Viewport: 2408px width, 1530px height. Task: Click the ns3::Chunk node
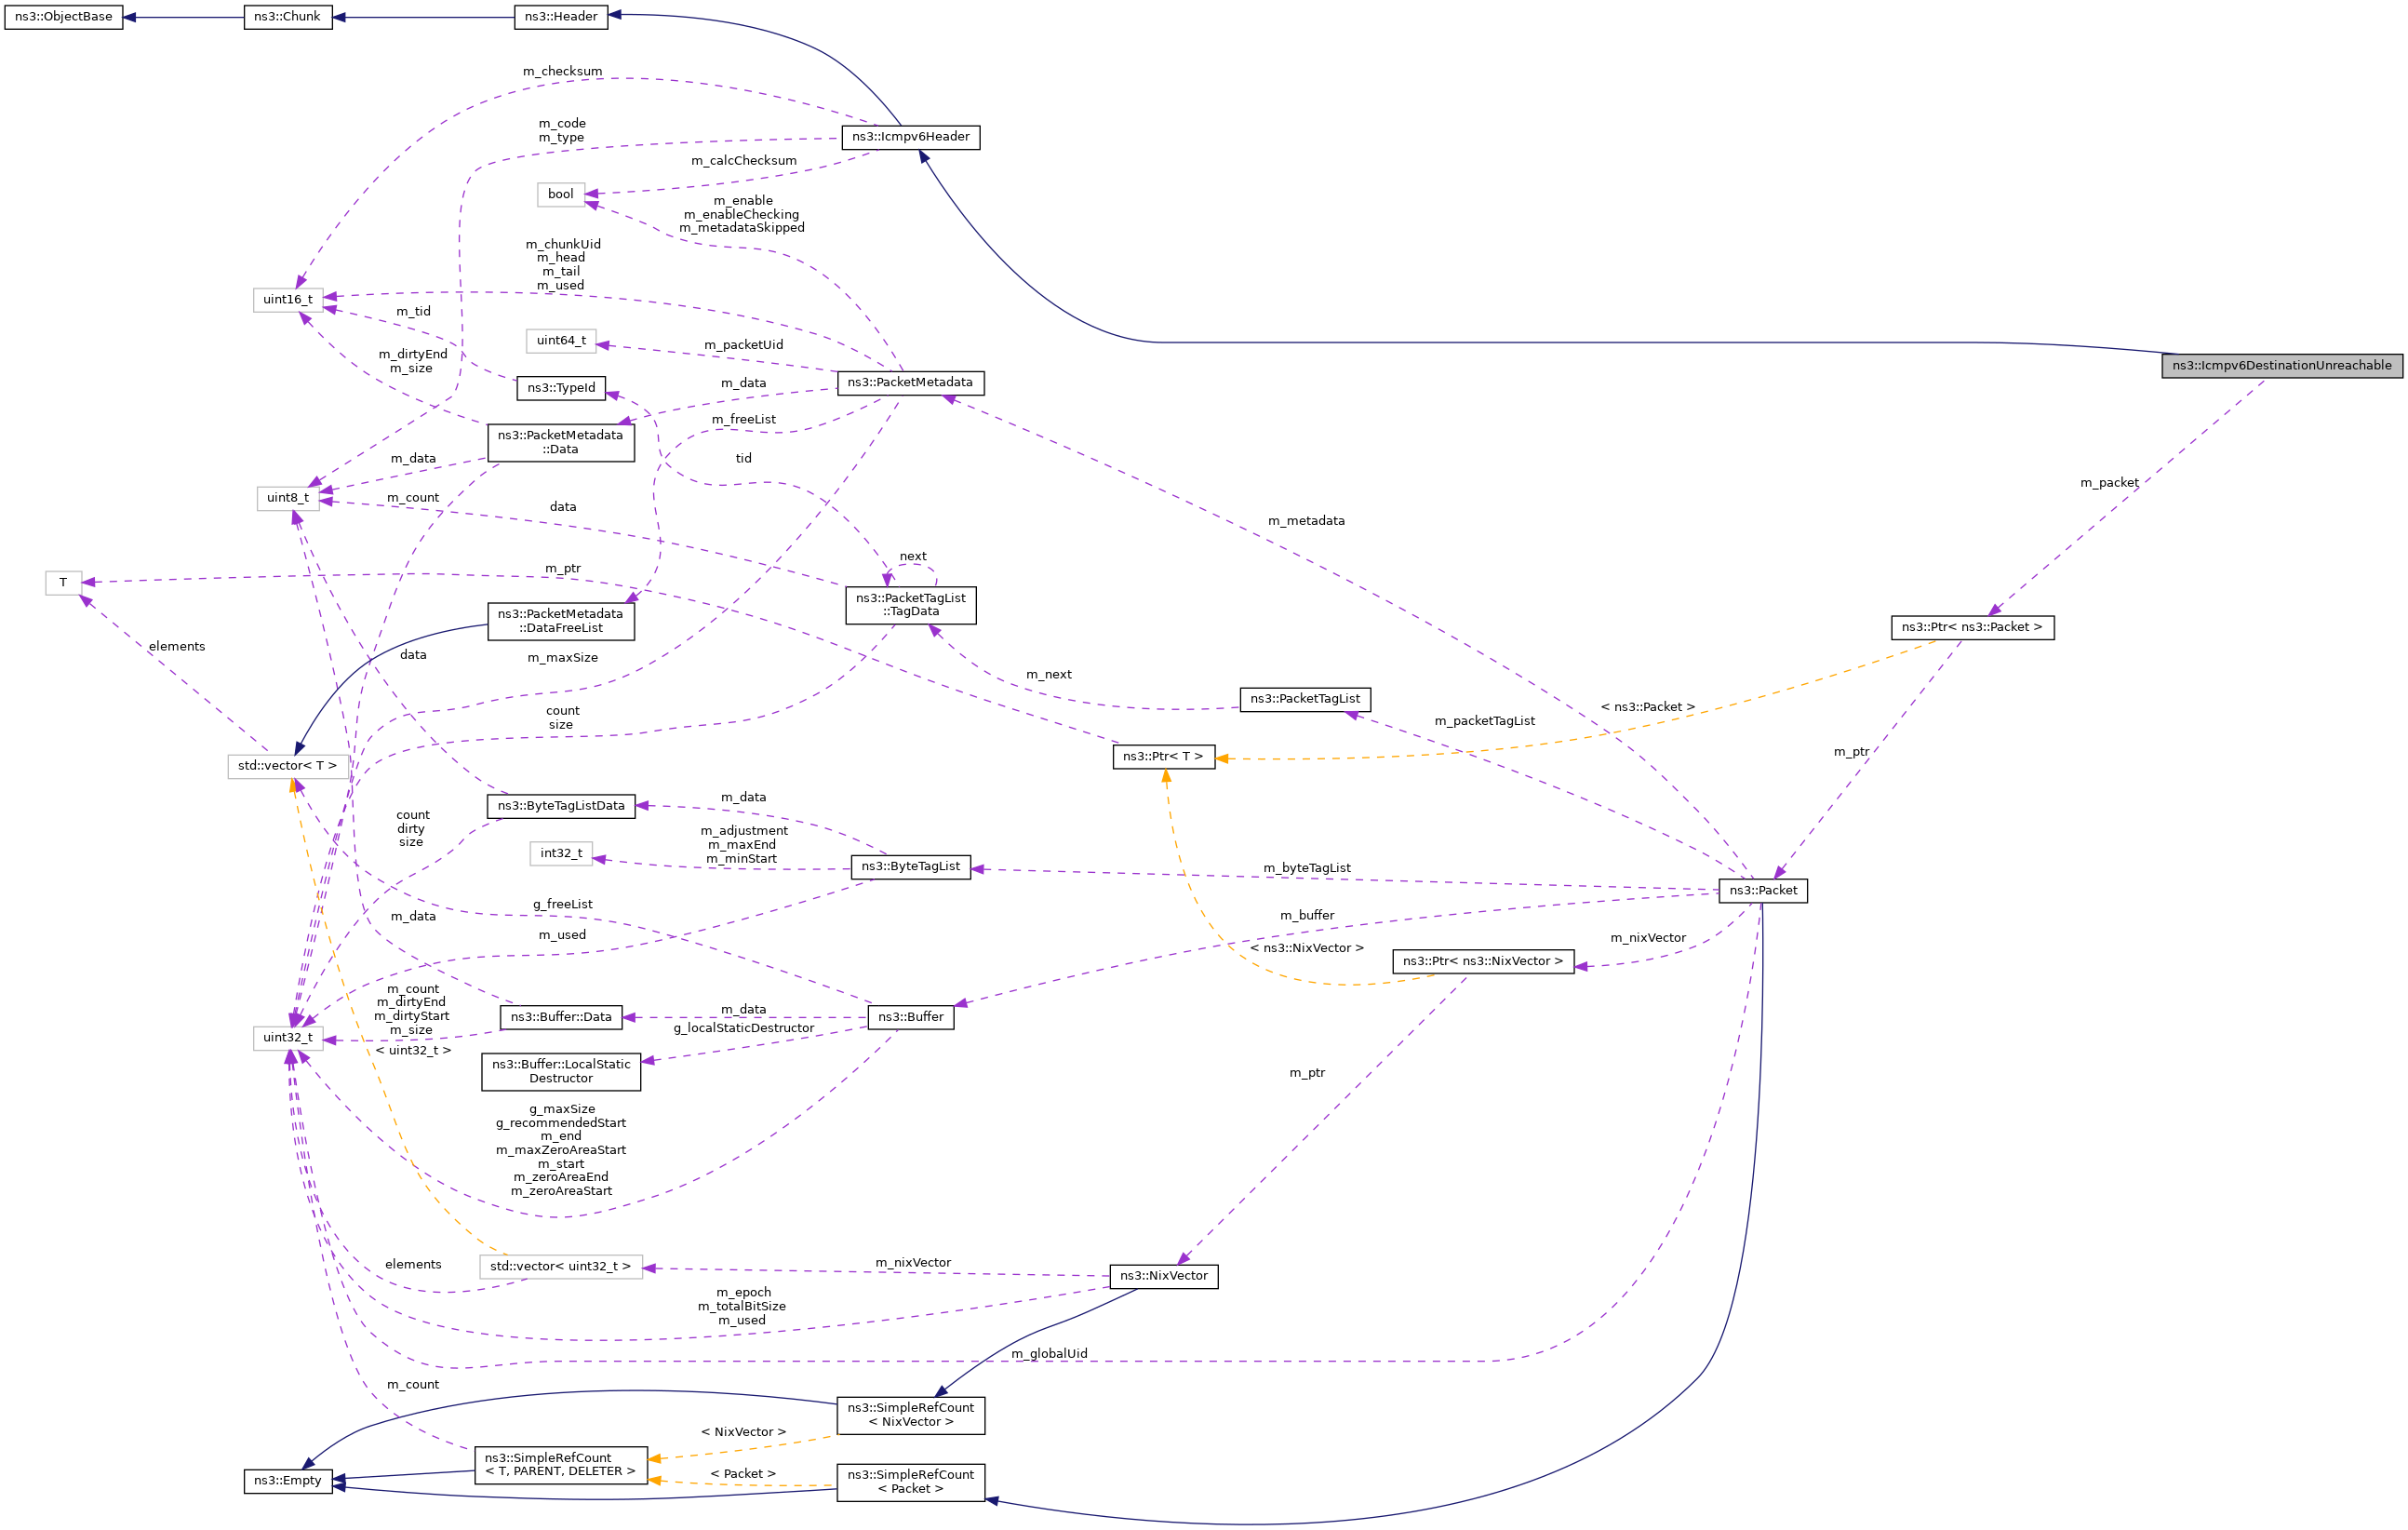click(x=288, y=17)
